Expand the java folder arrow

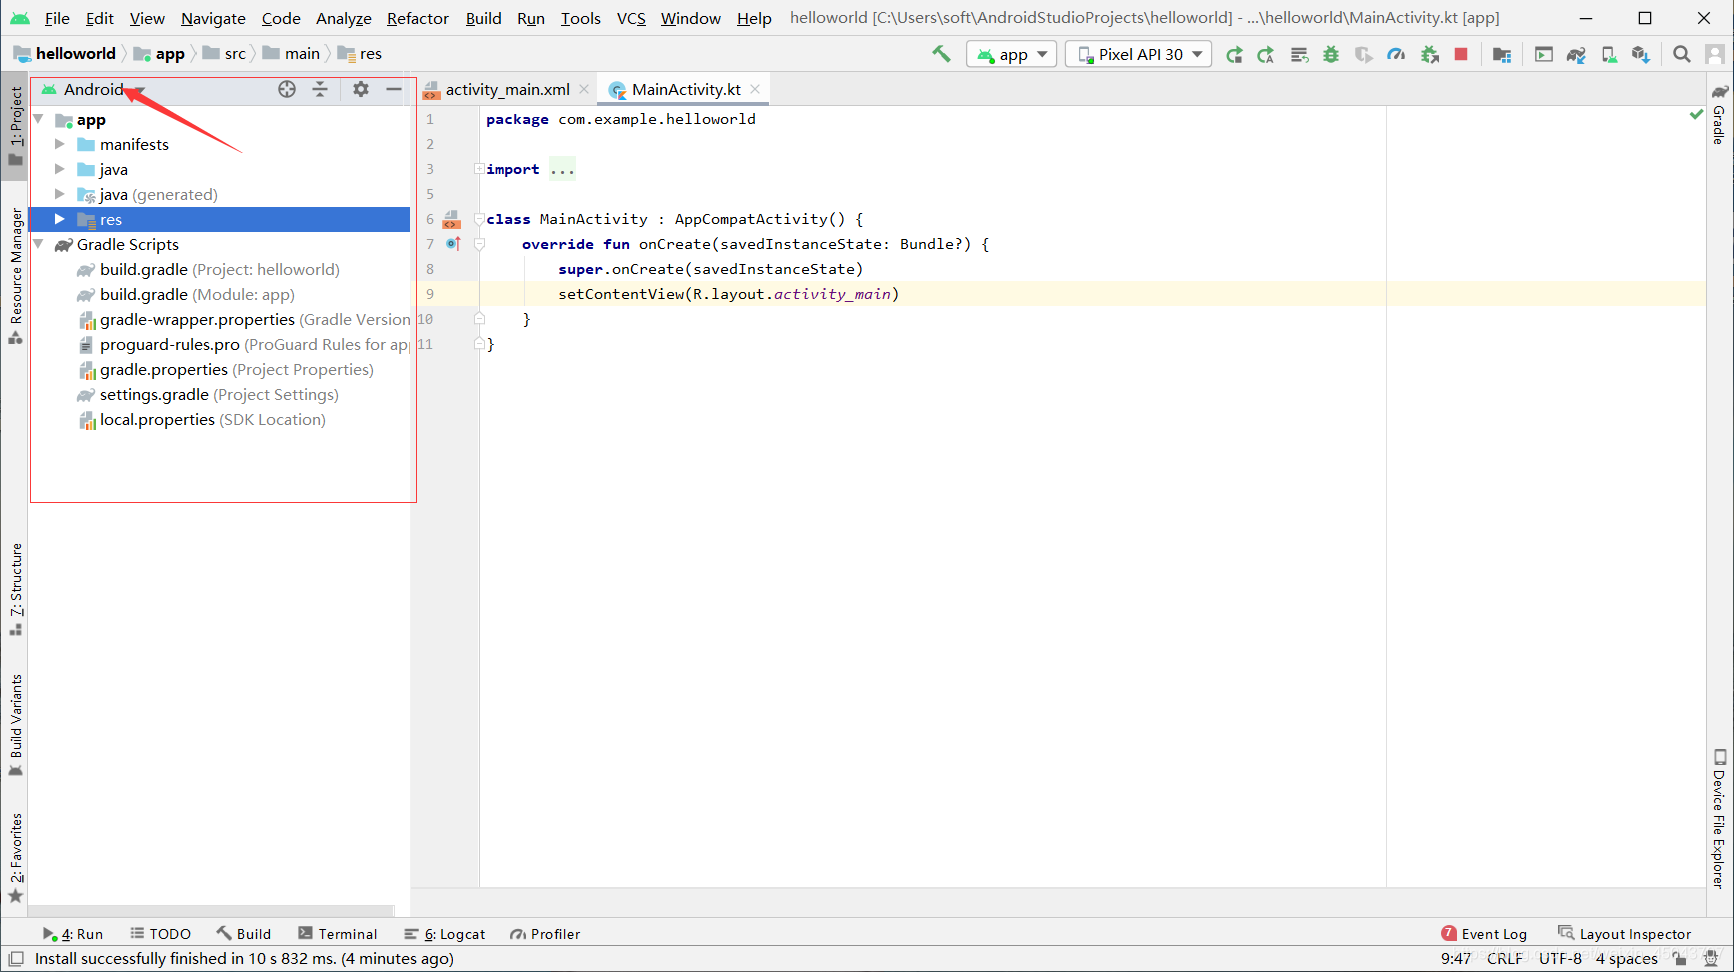[60, 169]
